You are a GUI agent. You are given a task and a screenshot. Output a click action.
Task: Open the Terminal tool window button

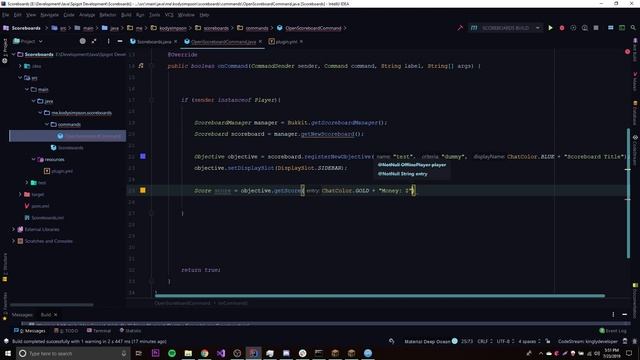[x=99, y=331]
